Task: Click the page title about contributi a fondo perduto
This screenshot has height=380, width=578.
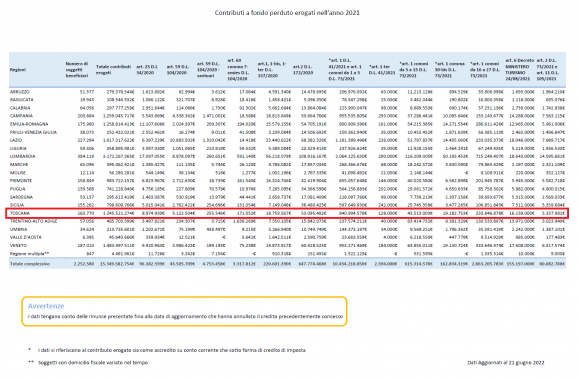Action: [x=287, y=13]
